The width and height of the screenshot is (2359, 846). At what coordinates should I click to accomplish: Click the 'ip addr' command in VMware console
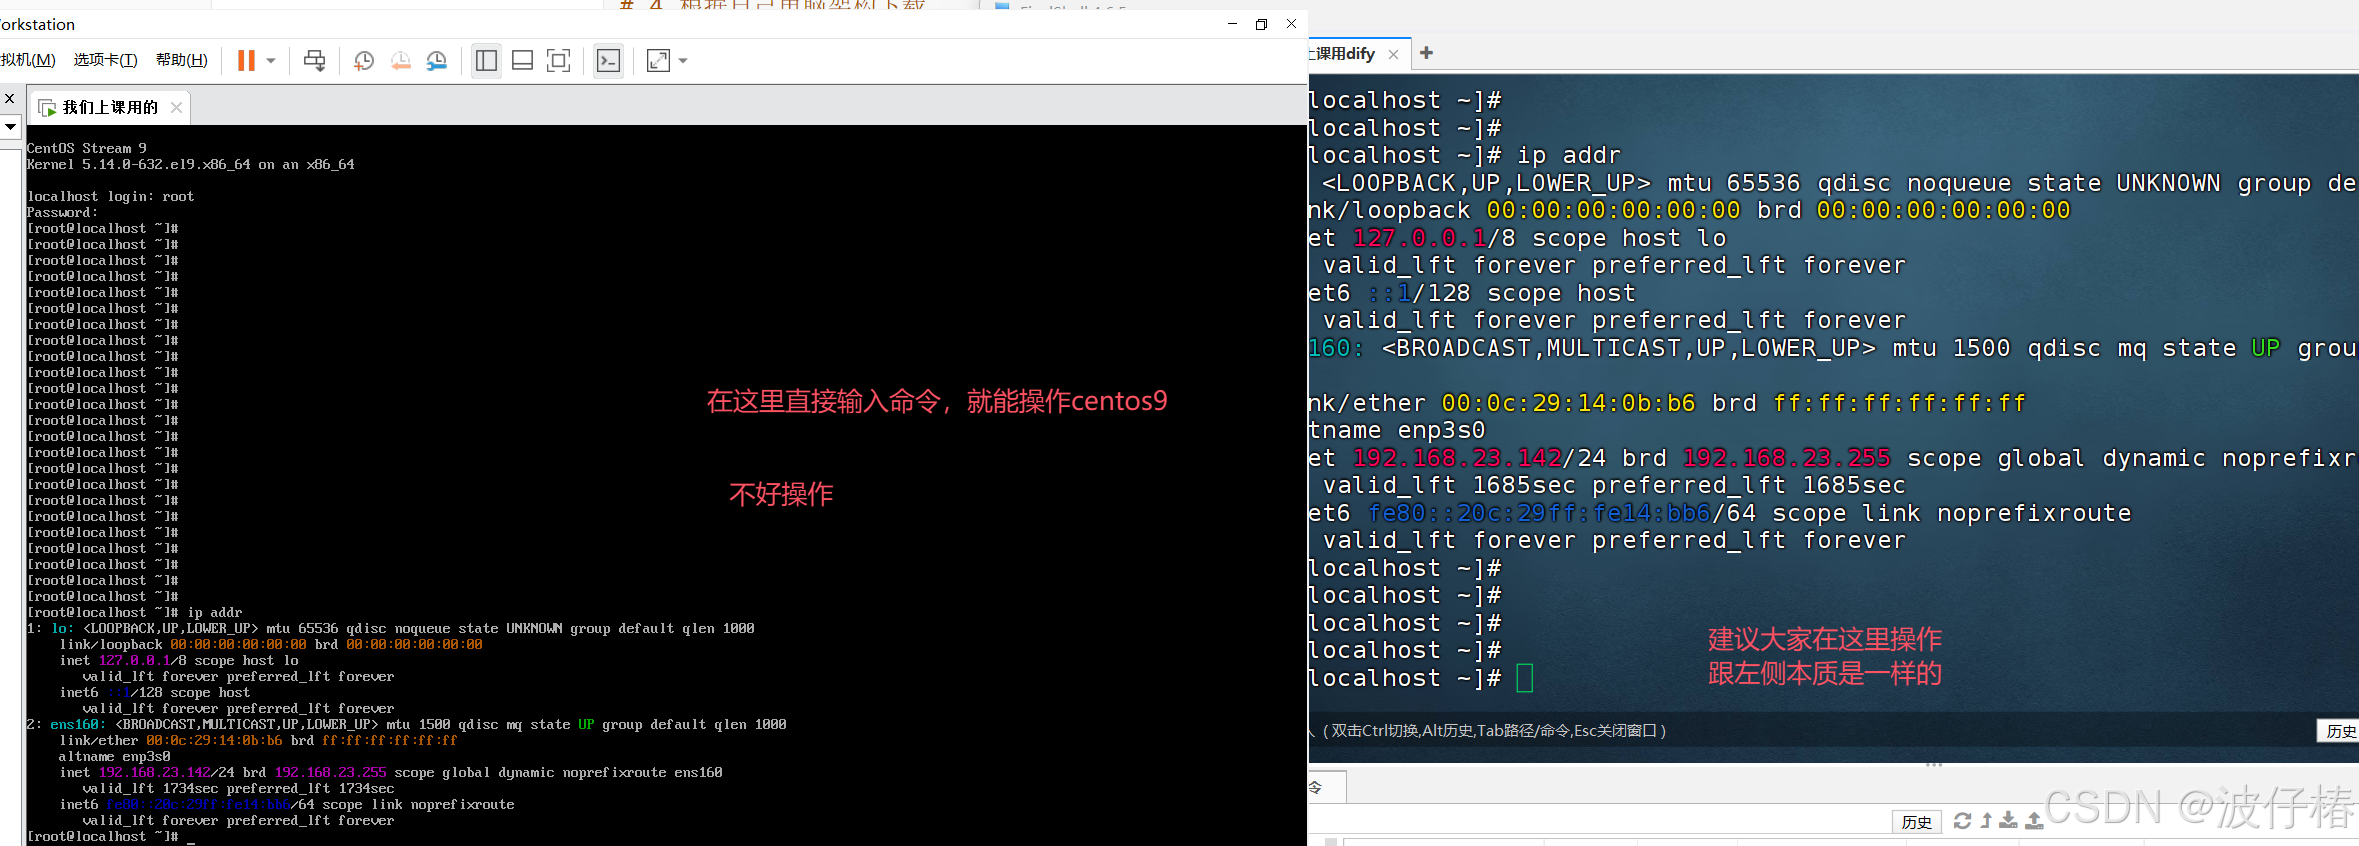pos(214,613)
